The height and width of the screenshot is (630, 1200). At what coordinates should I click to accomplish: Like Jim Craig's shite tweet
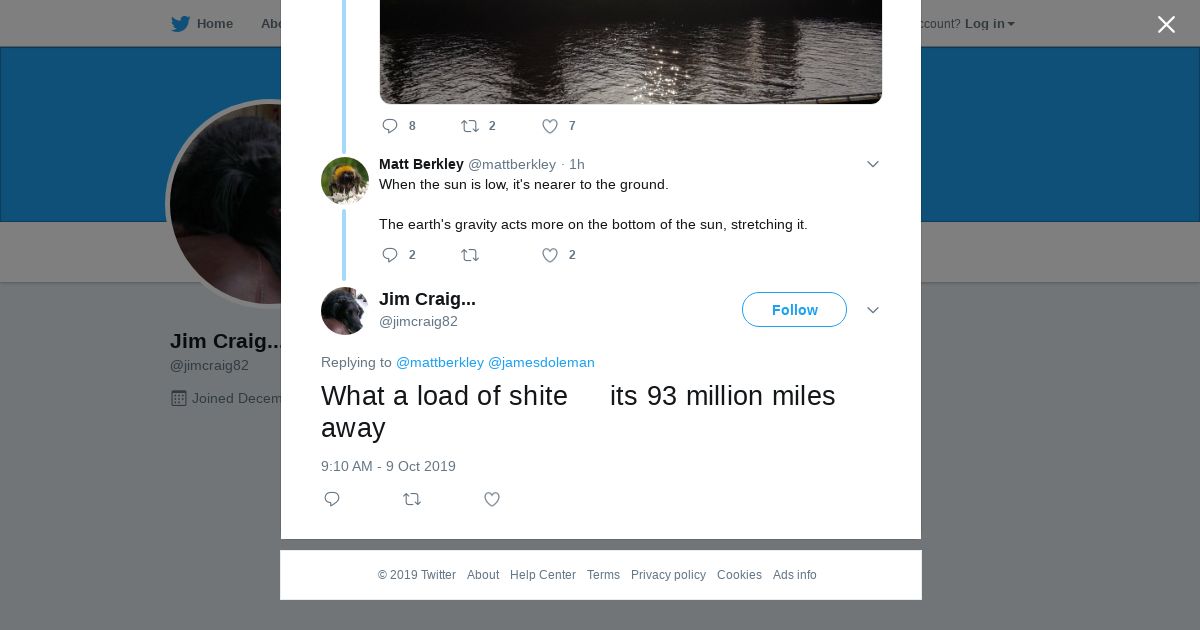pyautogui.click(x=492, y=499)
